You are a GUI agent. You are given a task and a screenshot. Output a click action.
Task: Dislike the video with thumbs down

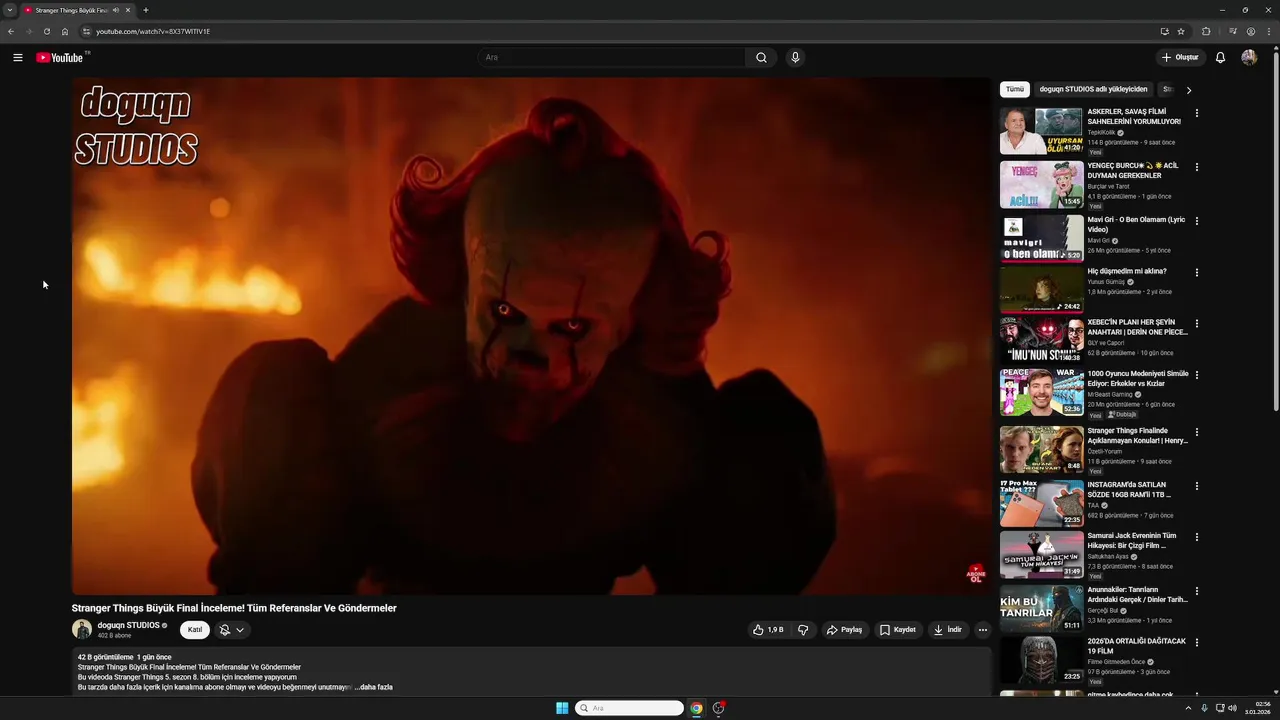803,630
